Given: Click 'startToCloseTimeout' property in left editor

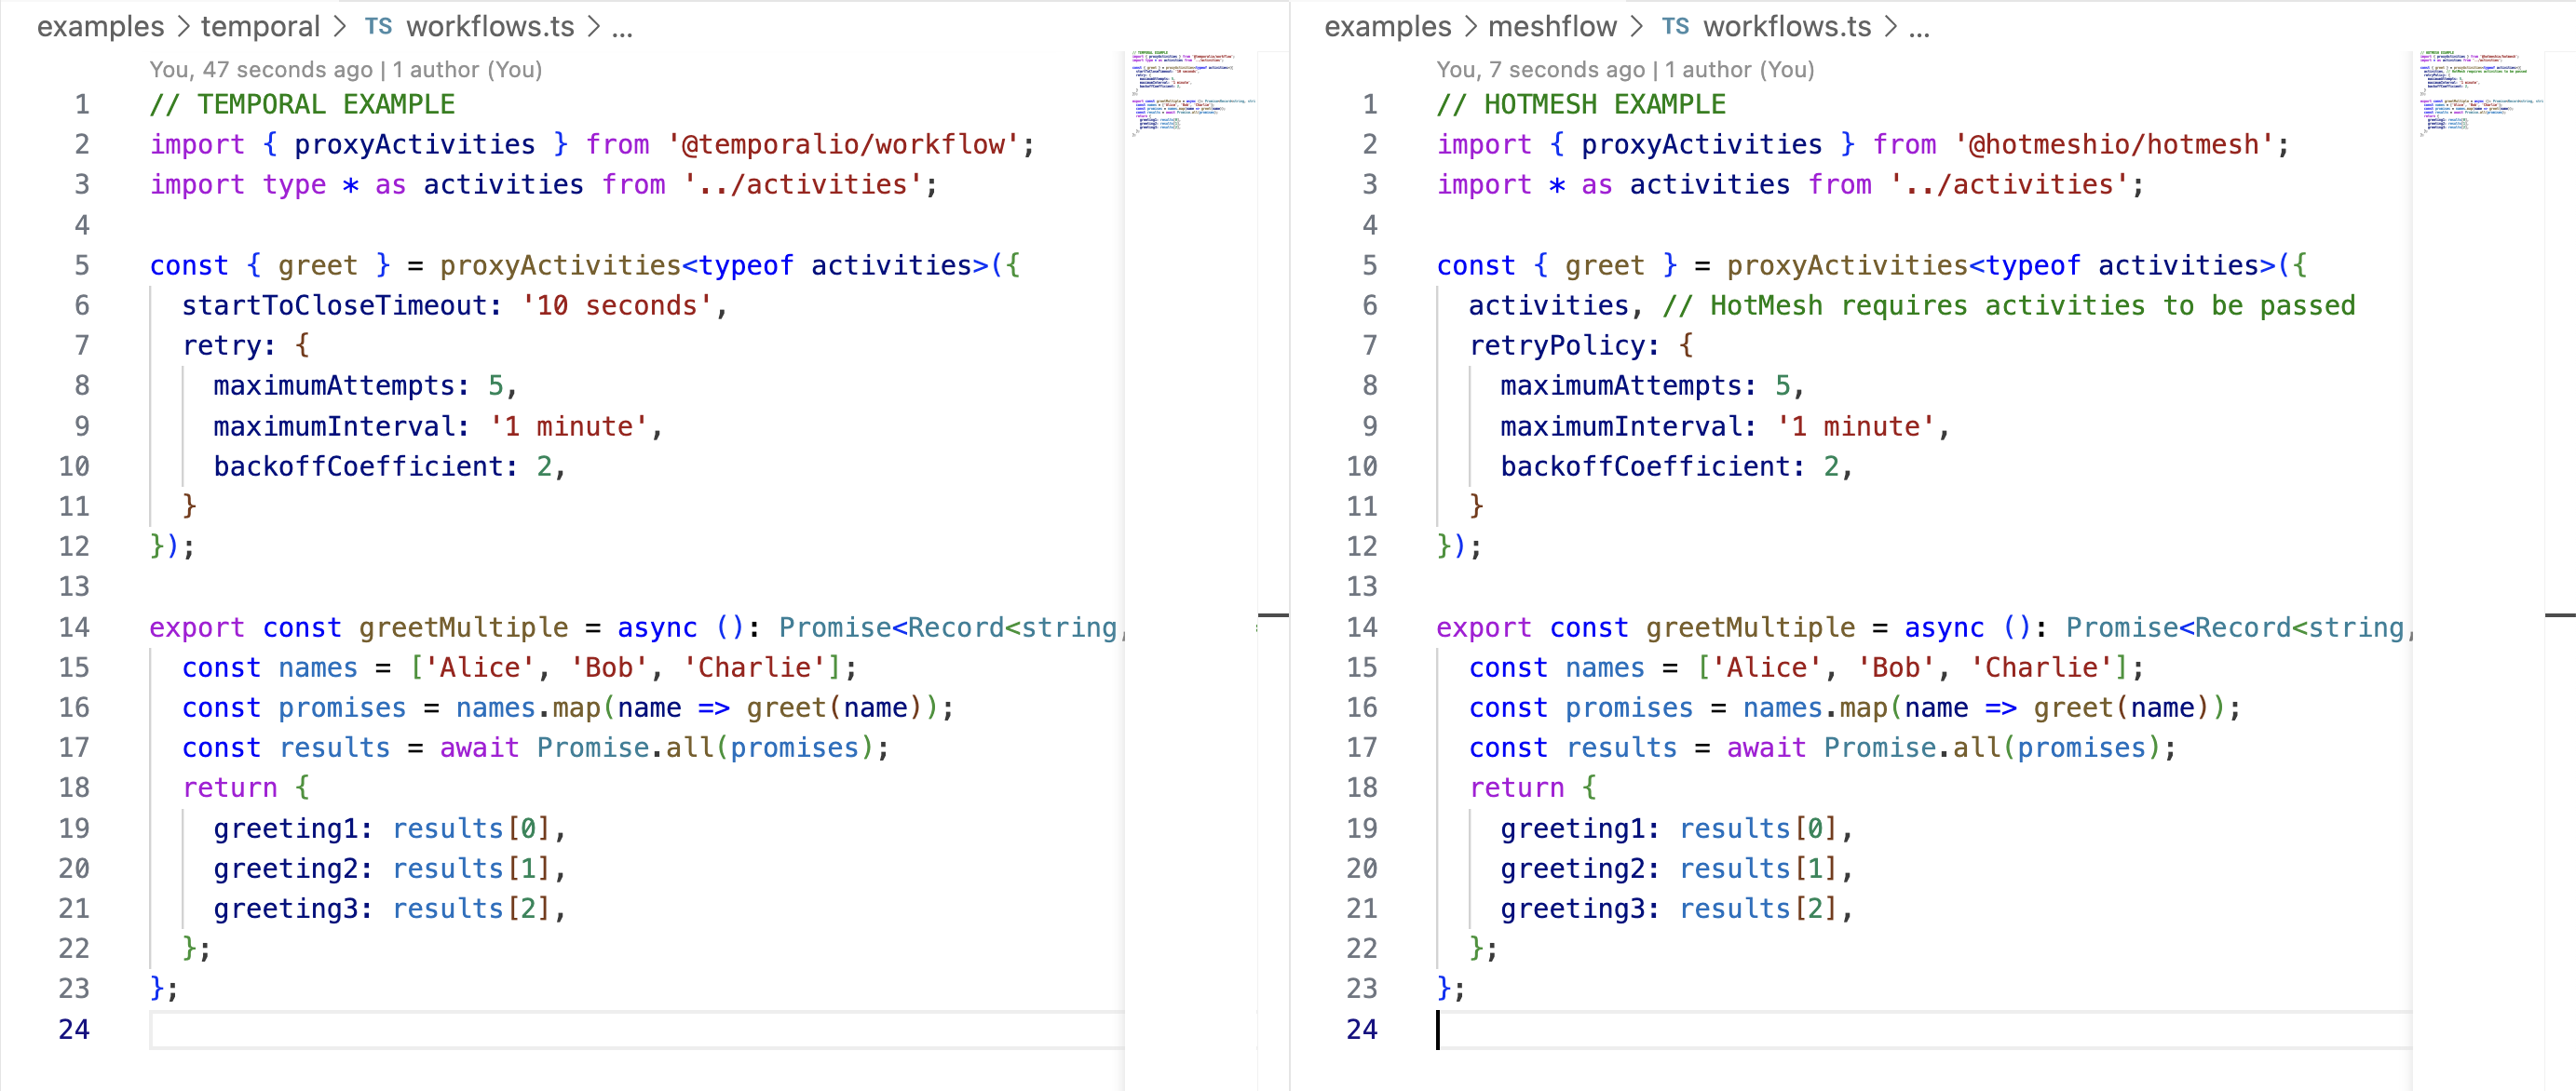Looking at the screenshot, I should click(x=334, y=305).
